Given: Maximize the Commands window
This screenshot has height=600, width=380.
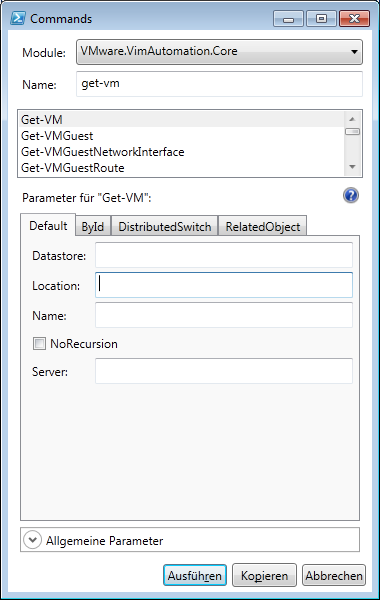Looking at the screenshot, I should point(321,19).
